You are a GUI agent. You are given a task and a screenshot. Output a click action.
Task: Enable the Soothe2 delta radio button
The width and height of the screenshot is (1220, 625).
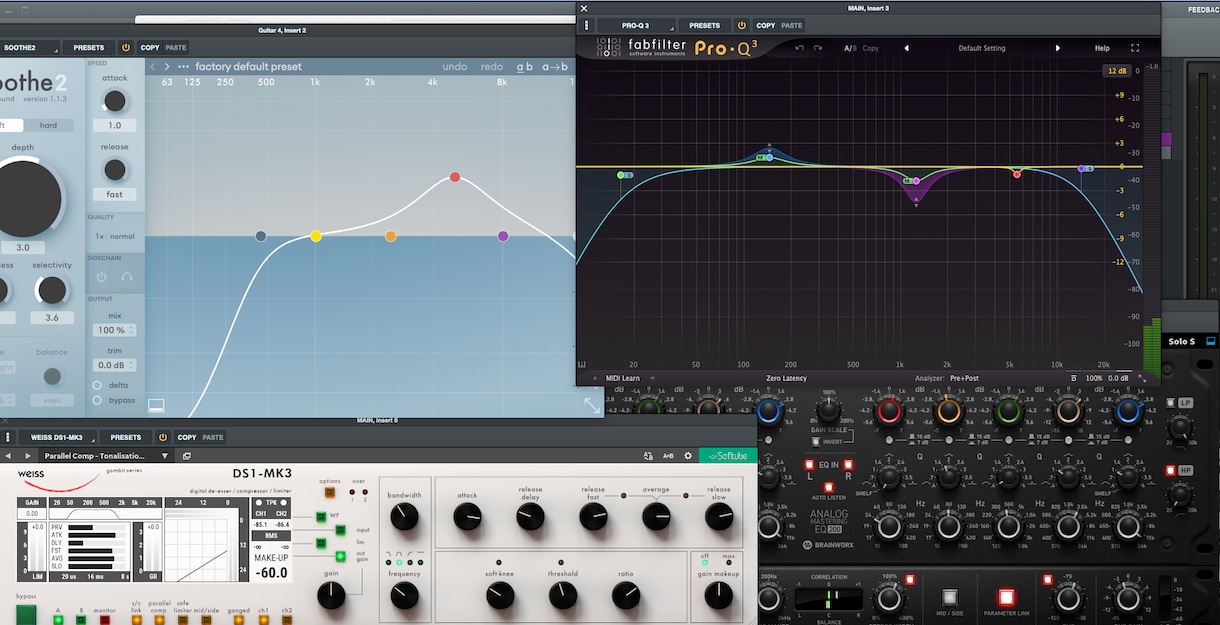[97, 385]
